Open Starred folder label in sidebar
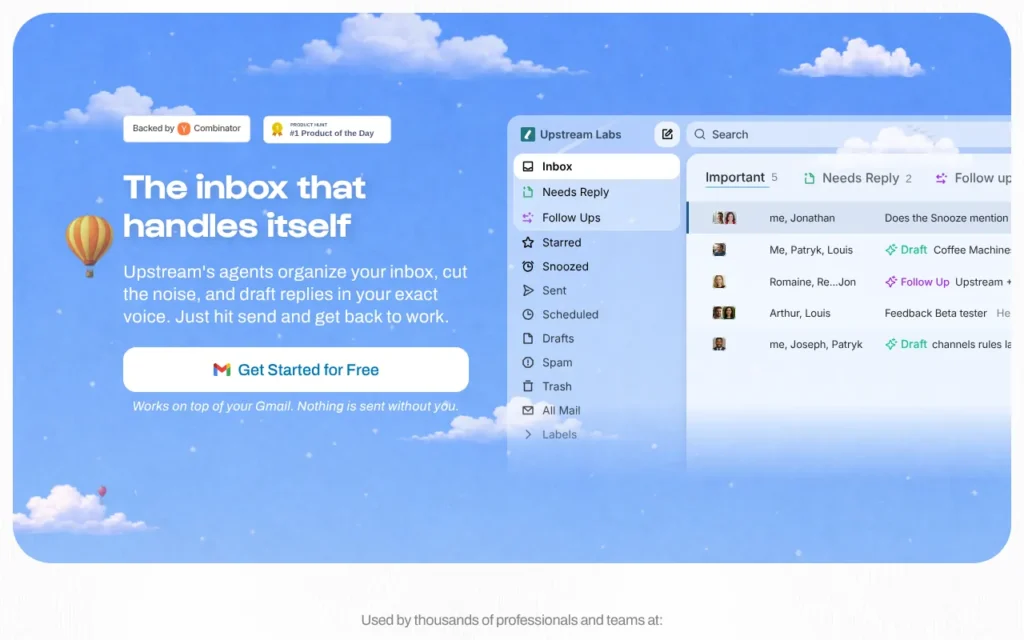The image size is (1024, 640). (x=562, y=242)
